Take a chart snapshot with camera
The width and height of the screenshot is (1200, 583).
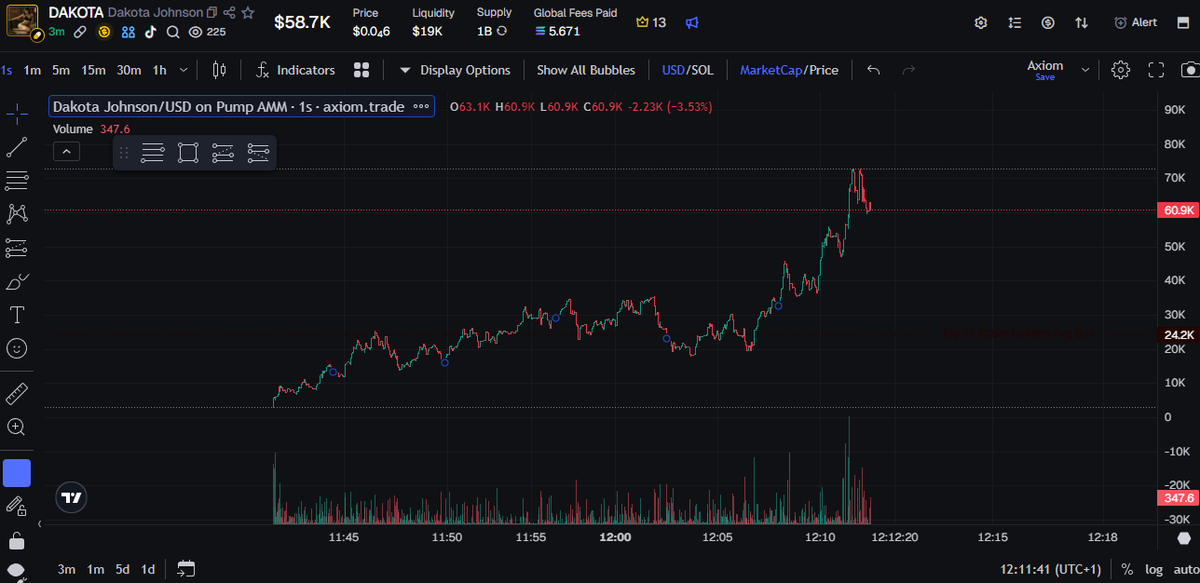1190,70
